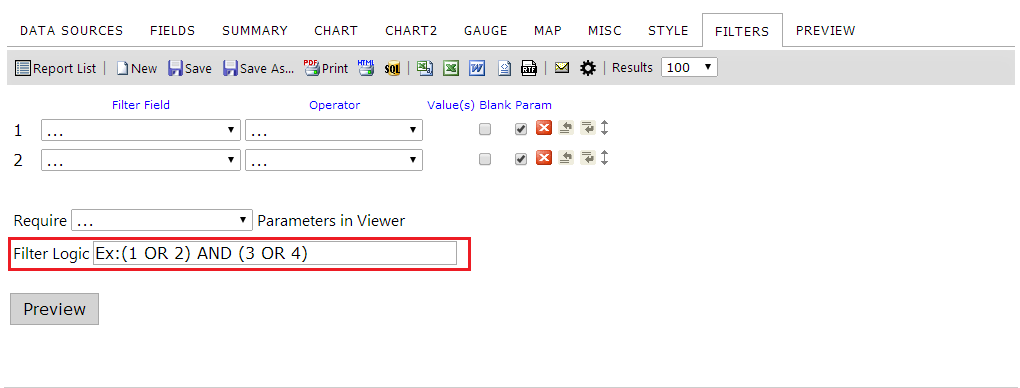Click the Blank column header
The width and height of the screenshot is (1020, 388).
tap(495, 105)
